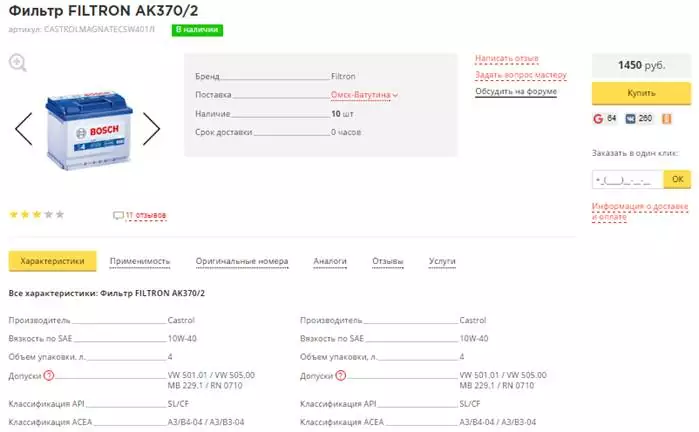The width and height of the screenshot is (699, 432).
Task: Open the 11 отзывов reviews link
Action: pyautogui.click(x=146, y=215)
